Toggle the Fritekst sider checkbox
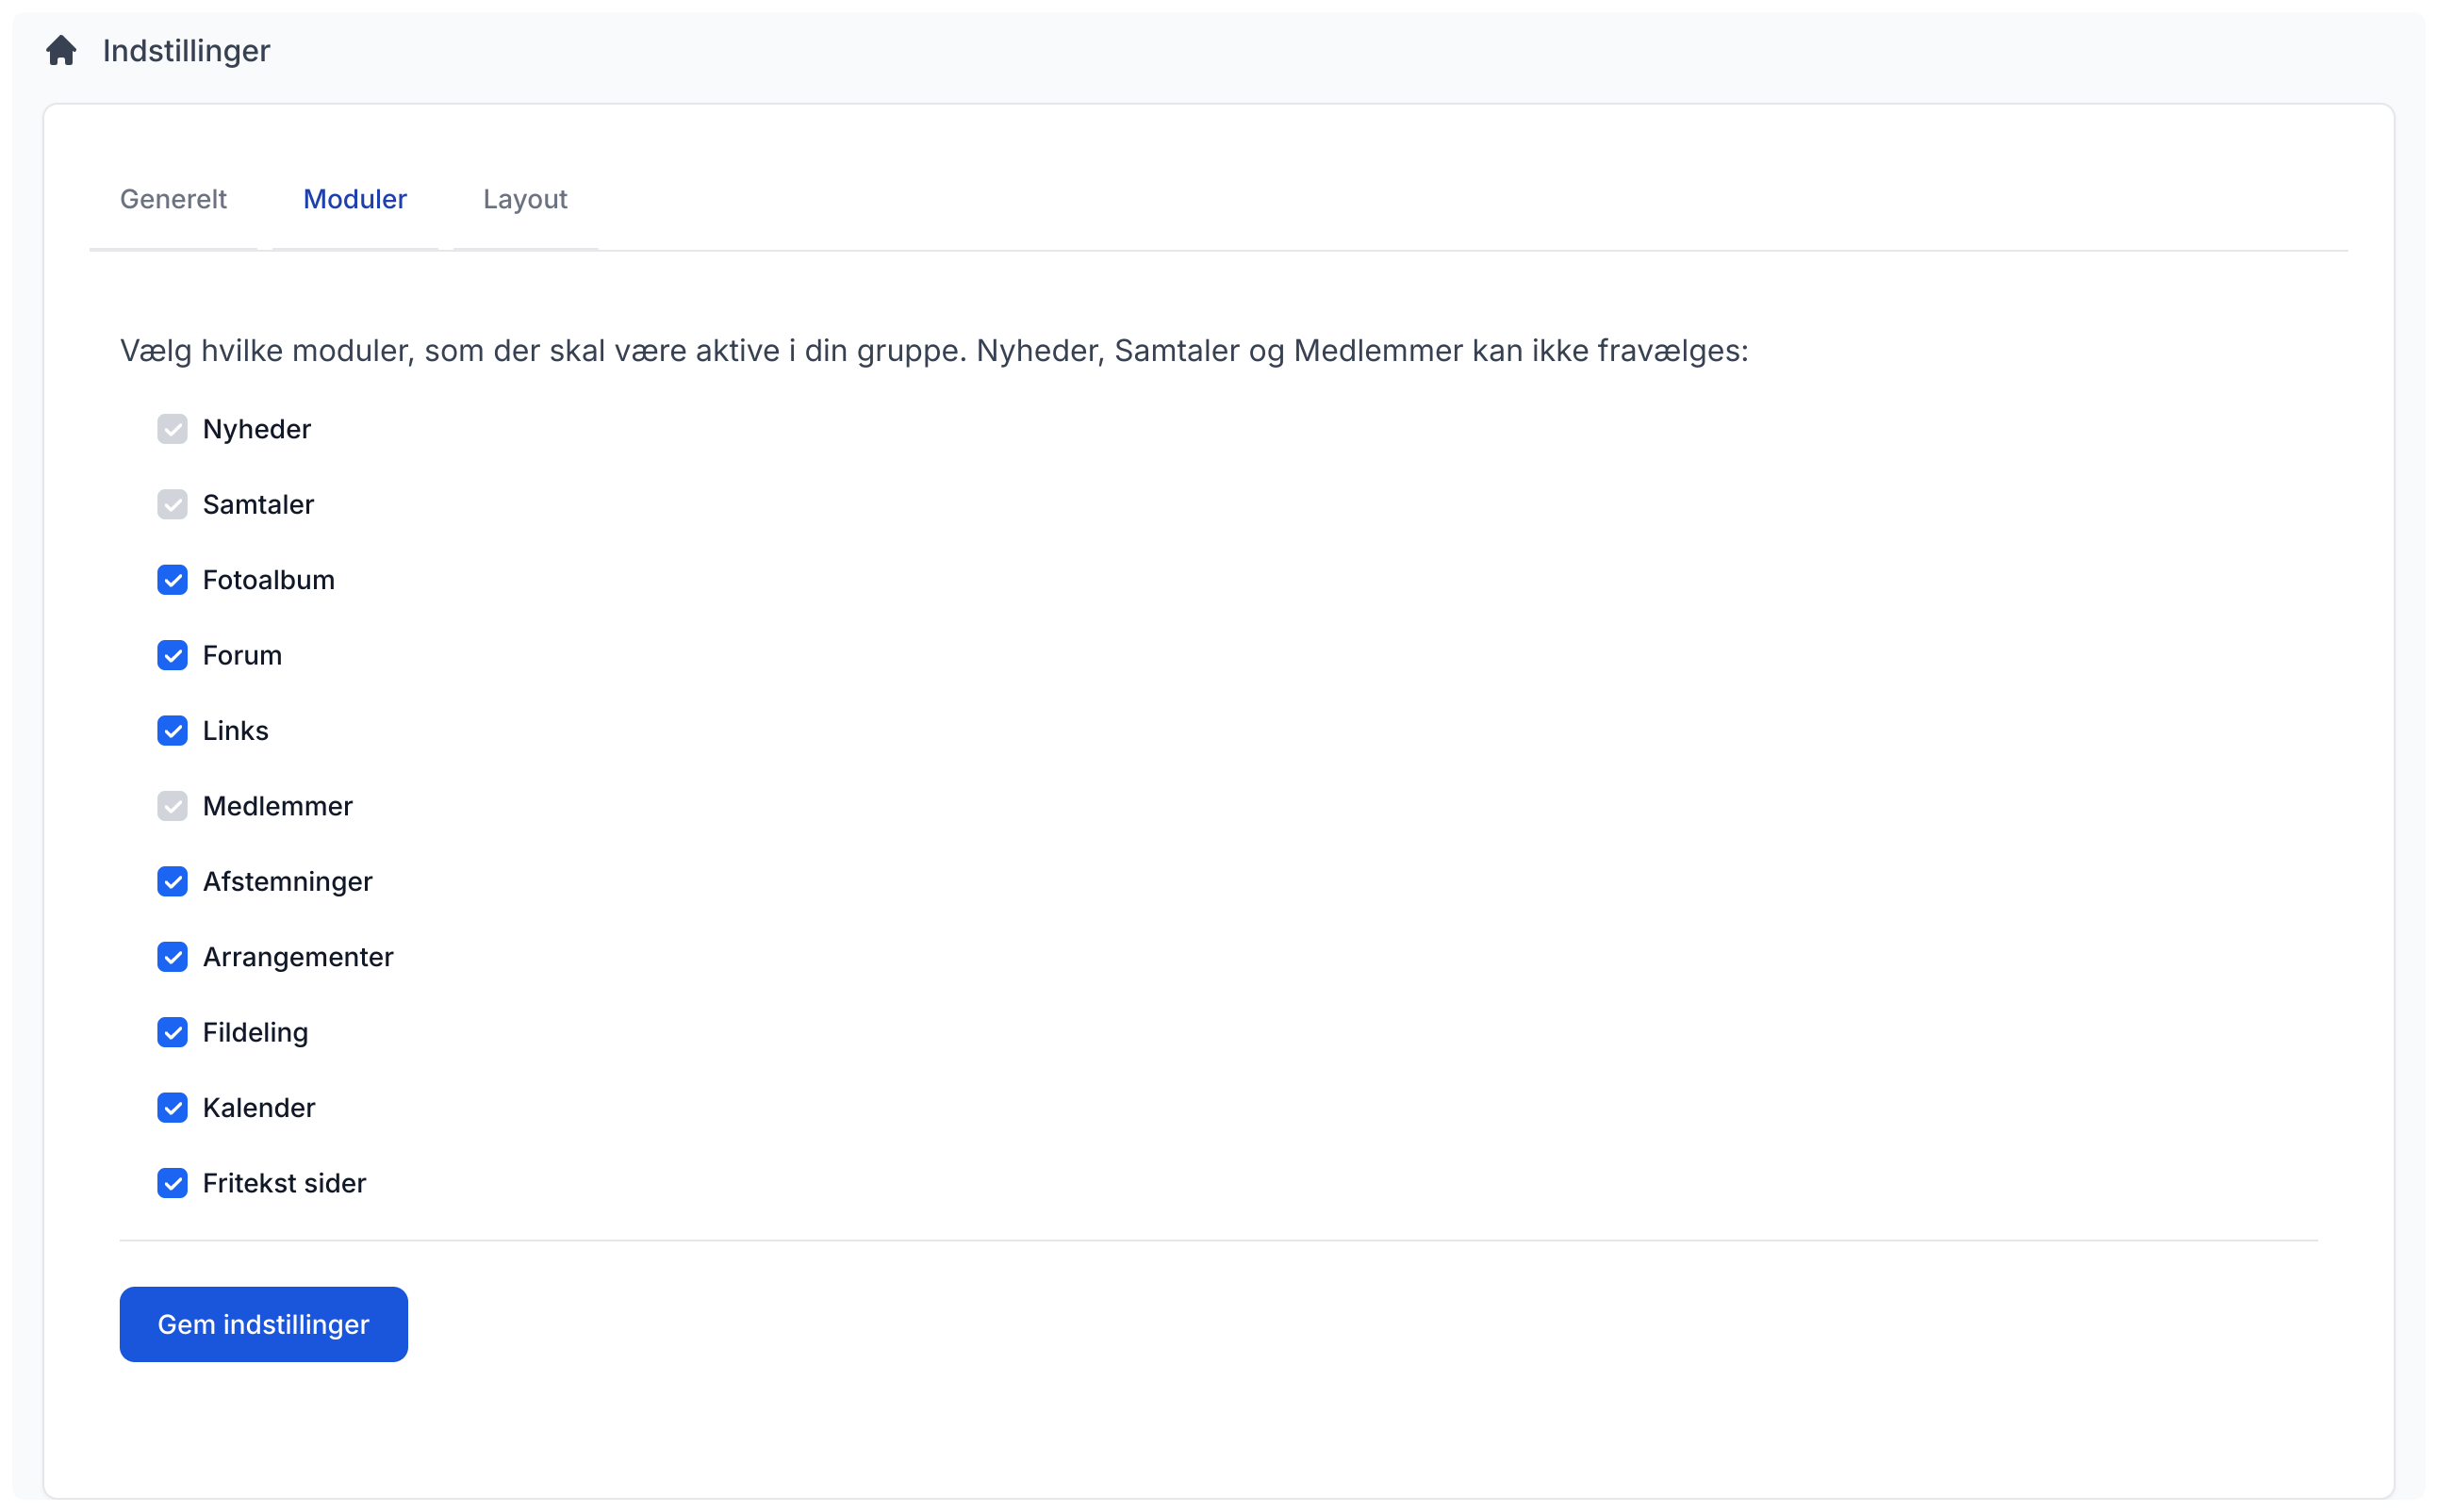2438x1512 pixels. coord(172,1183)
